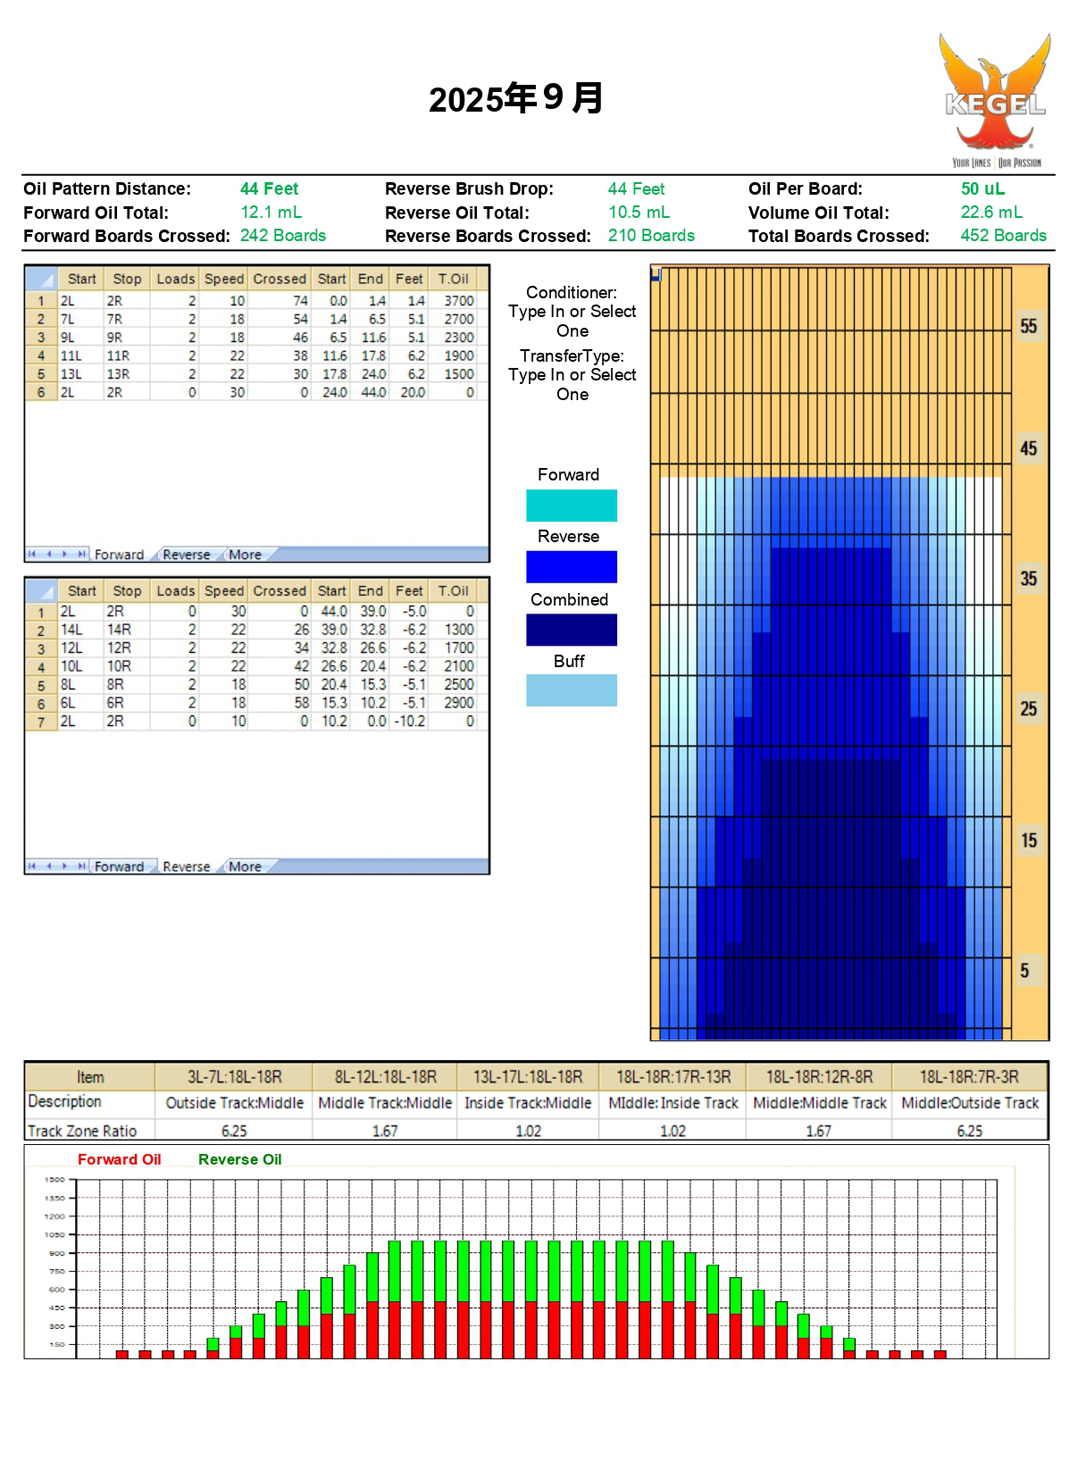This screenshot has width=1080, height=1475.
Task: Click the last-sheet arrow in the lower table
Action: tap(81, 866)
